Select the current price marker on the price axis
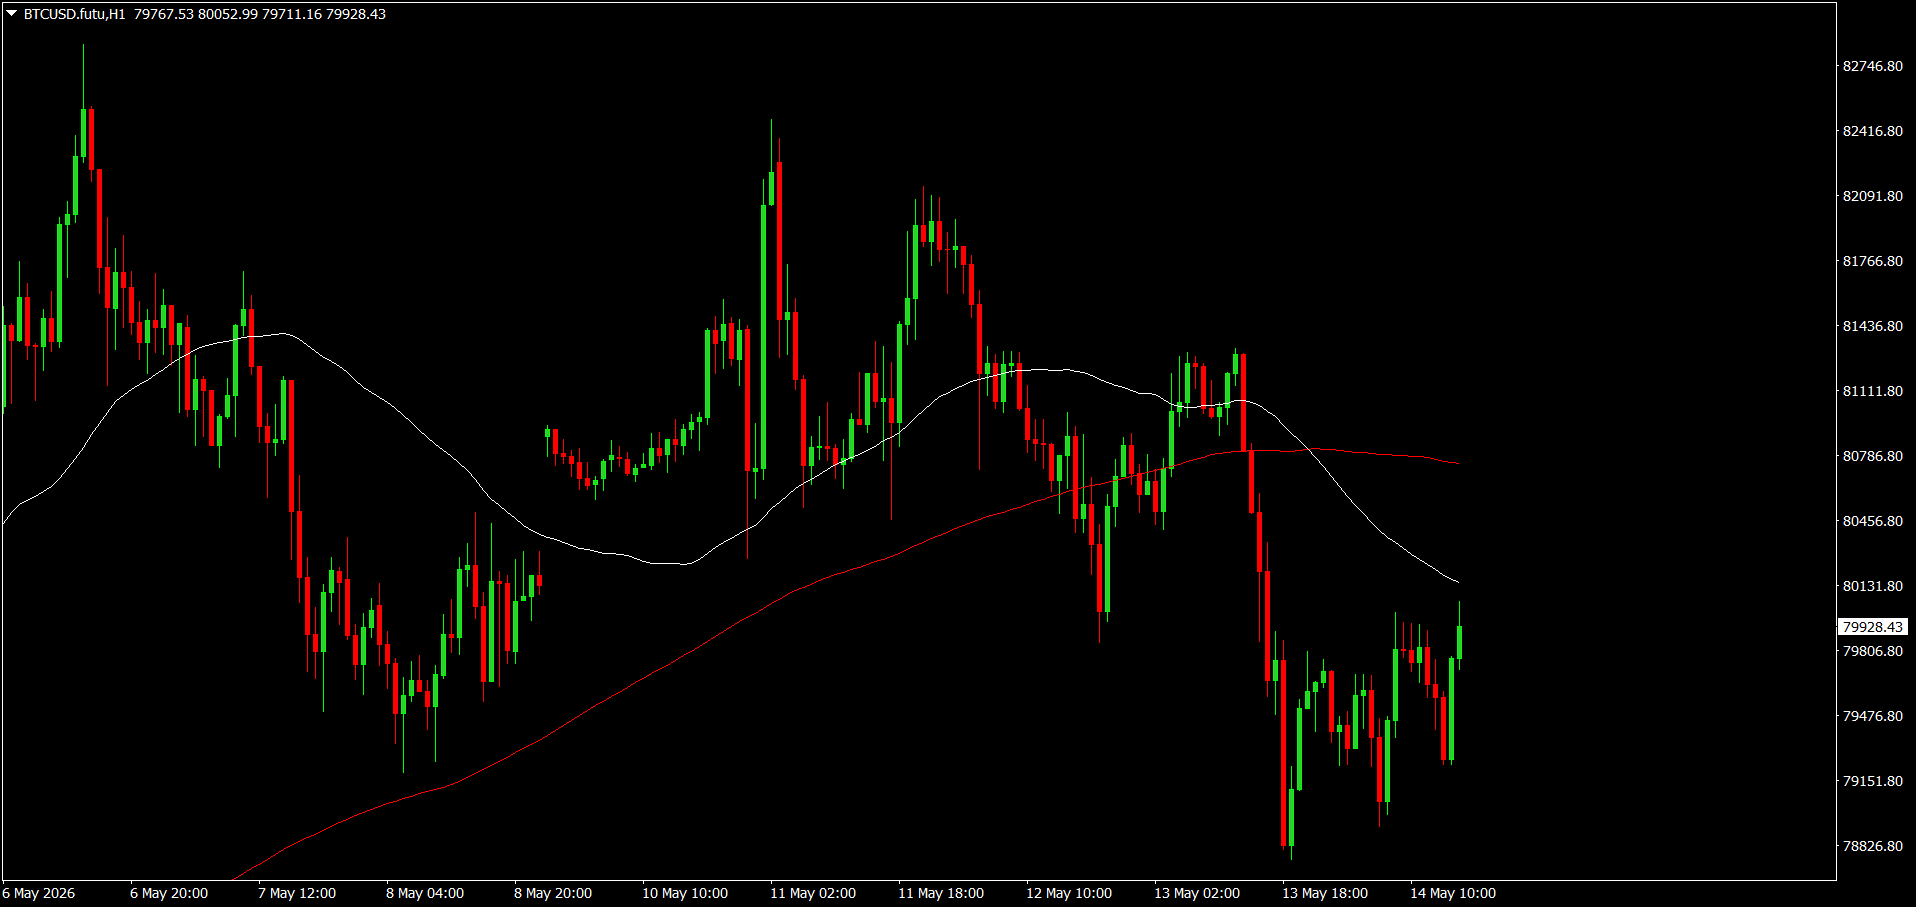Image resolution: width=1916 pixels, height=907 pixels. point(1873,627)
